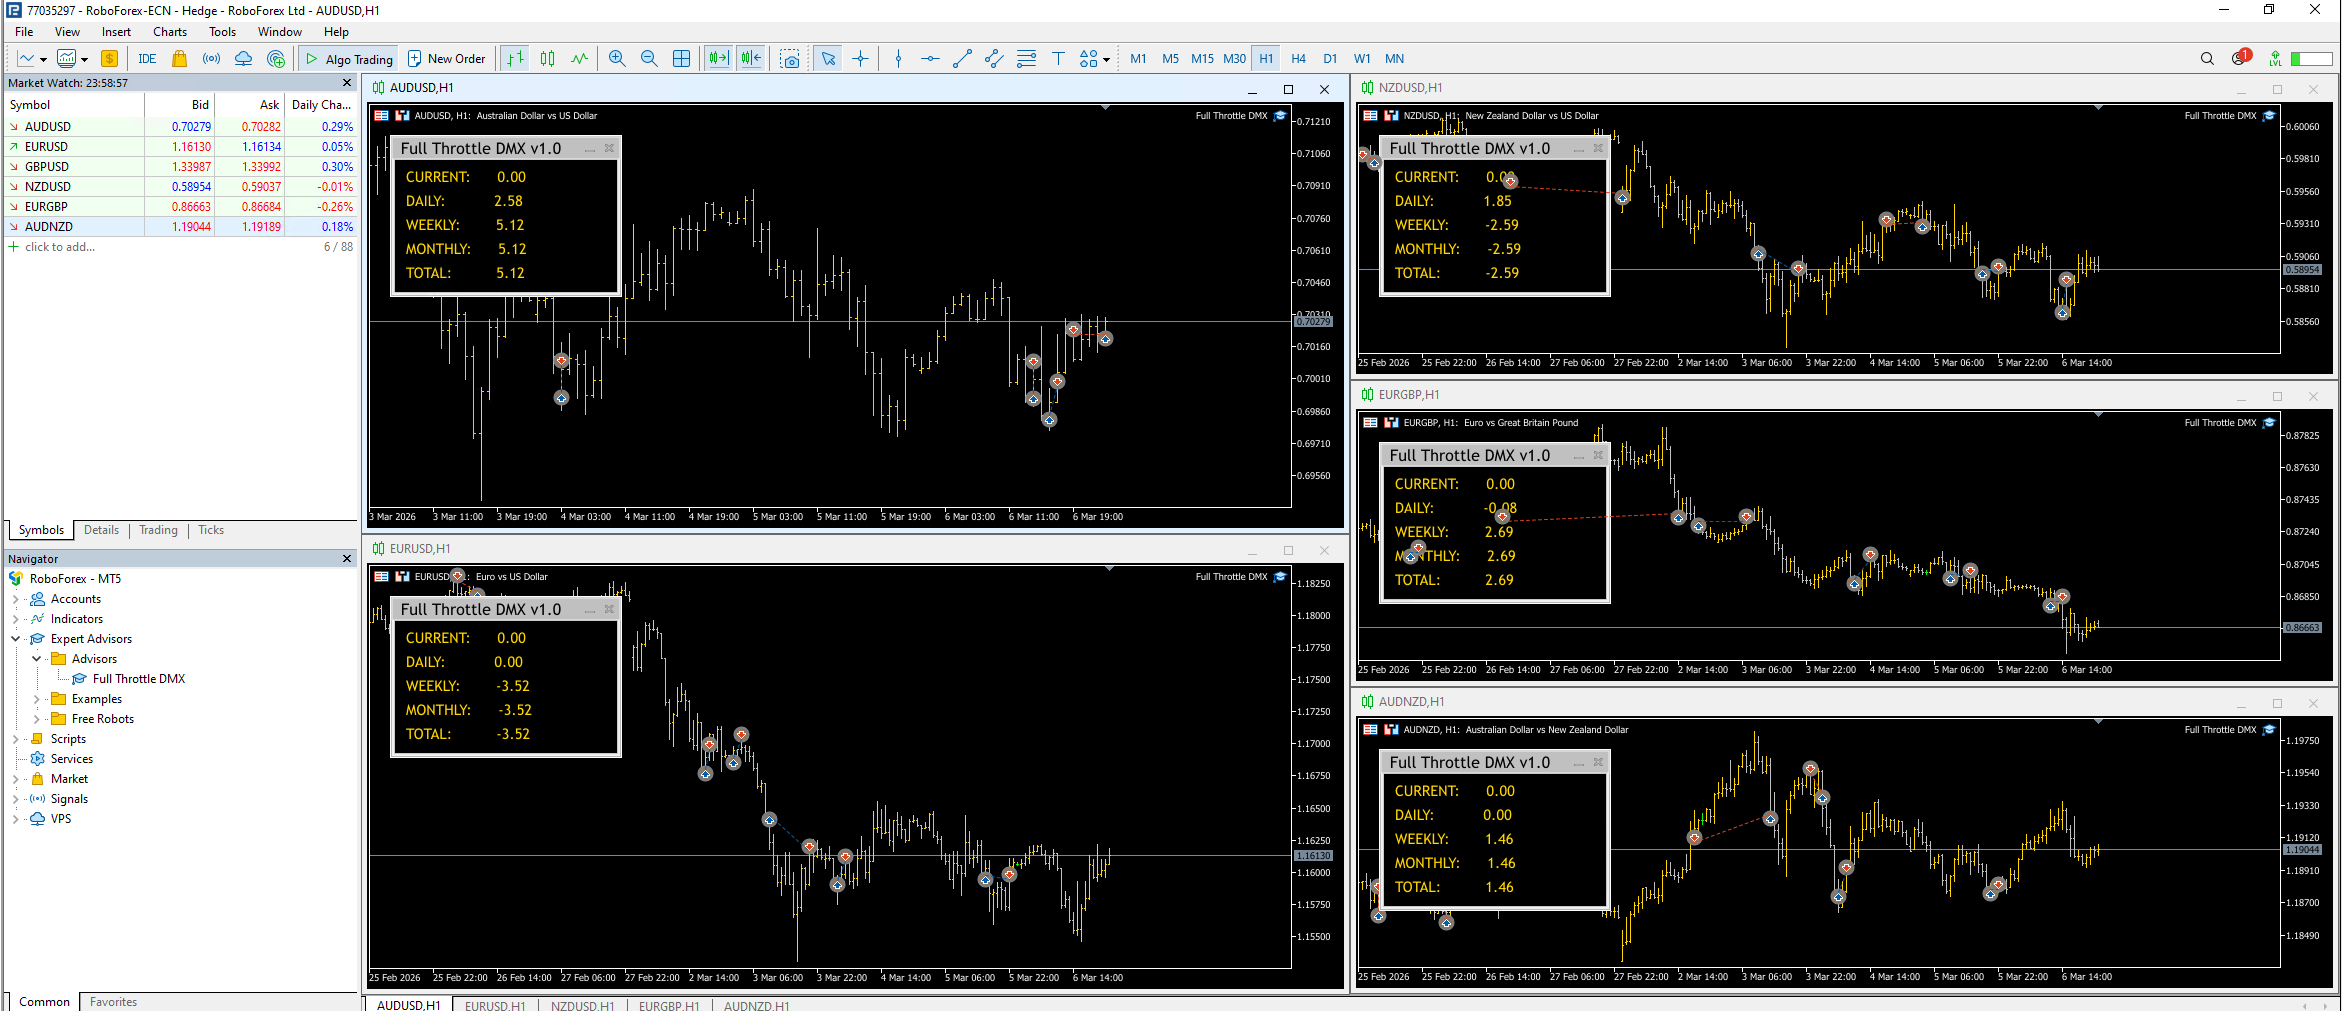Open the chart templates dropdown arrow

(x=84, y=60)
